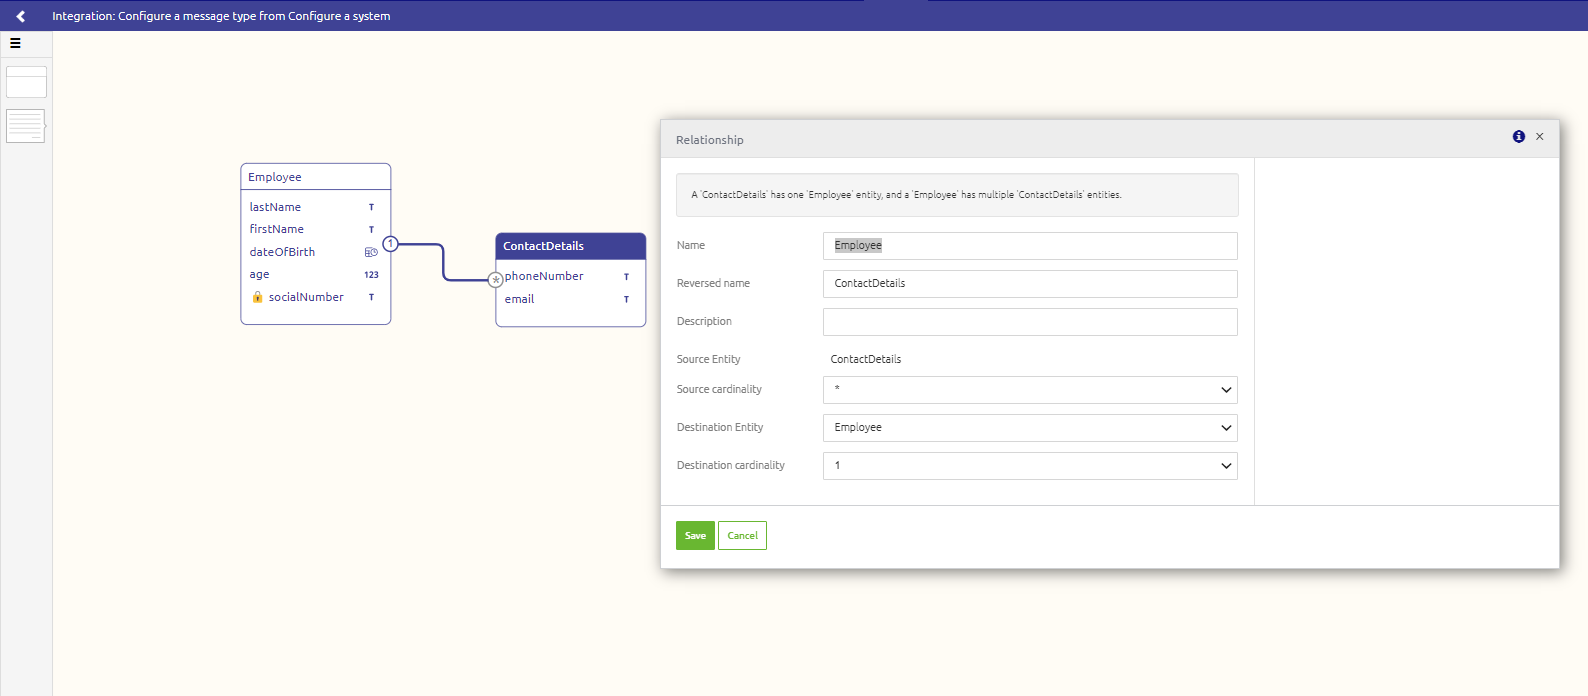Select the ContactDetails entity header
This screenshot has height=696, width=1588.
point(570,246)
